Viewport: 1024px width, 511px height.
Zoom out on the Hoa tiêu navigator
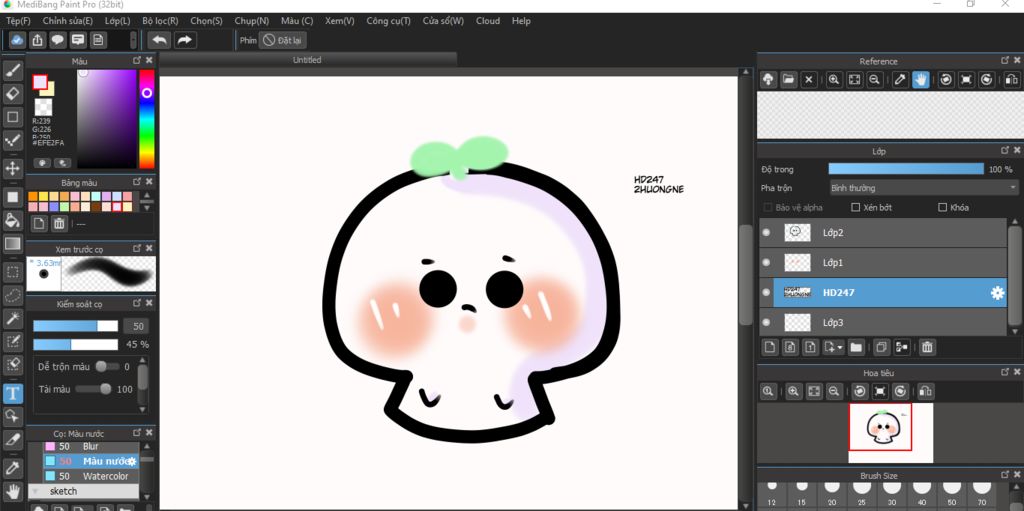(834, 391)
